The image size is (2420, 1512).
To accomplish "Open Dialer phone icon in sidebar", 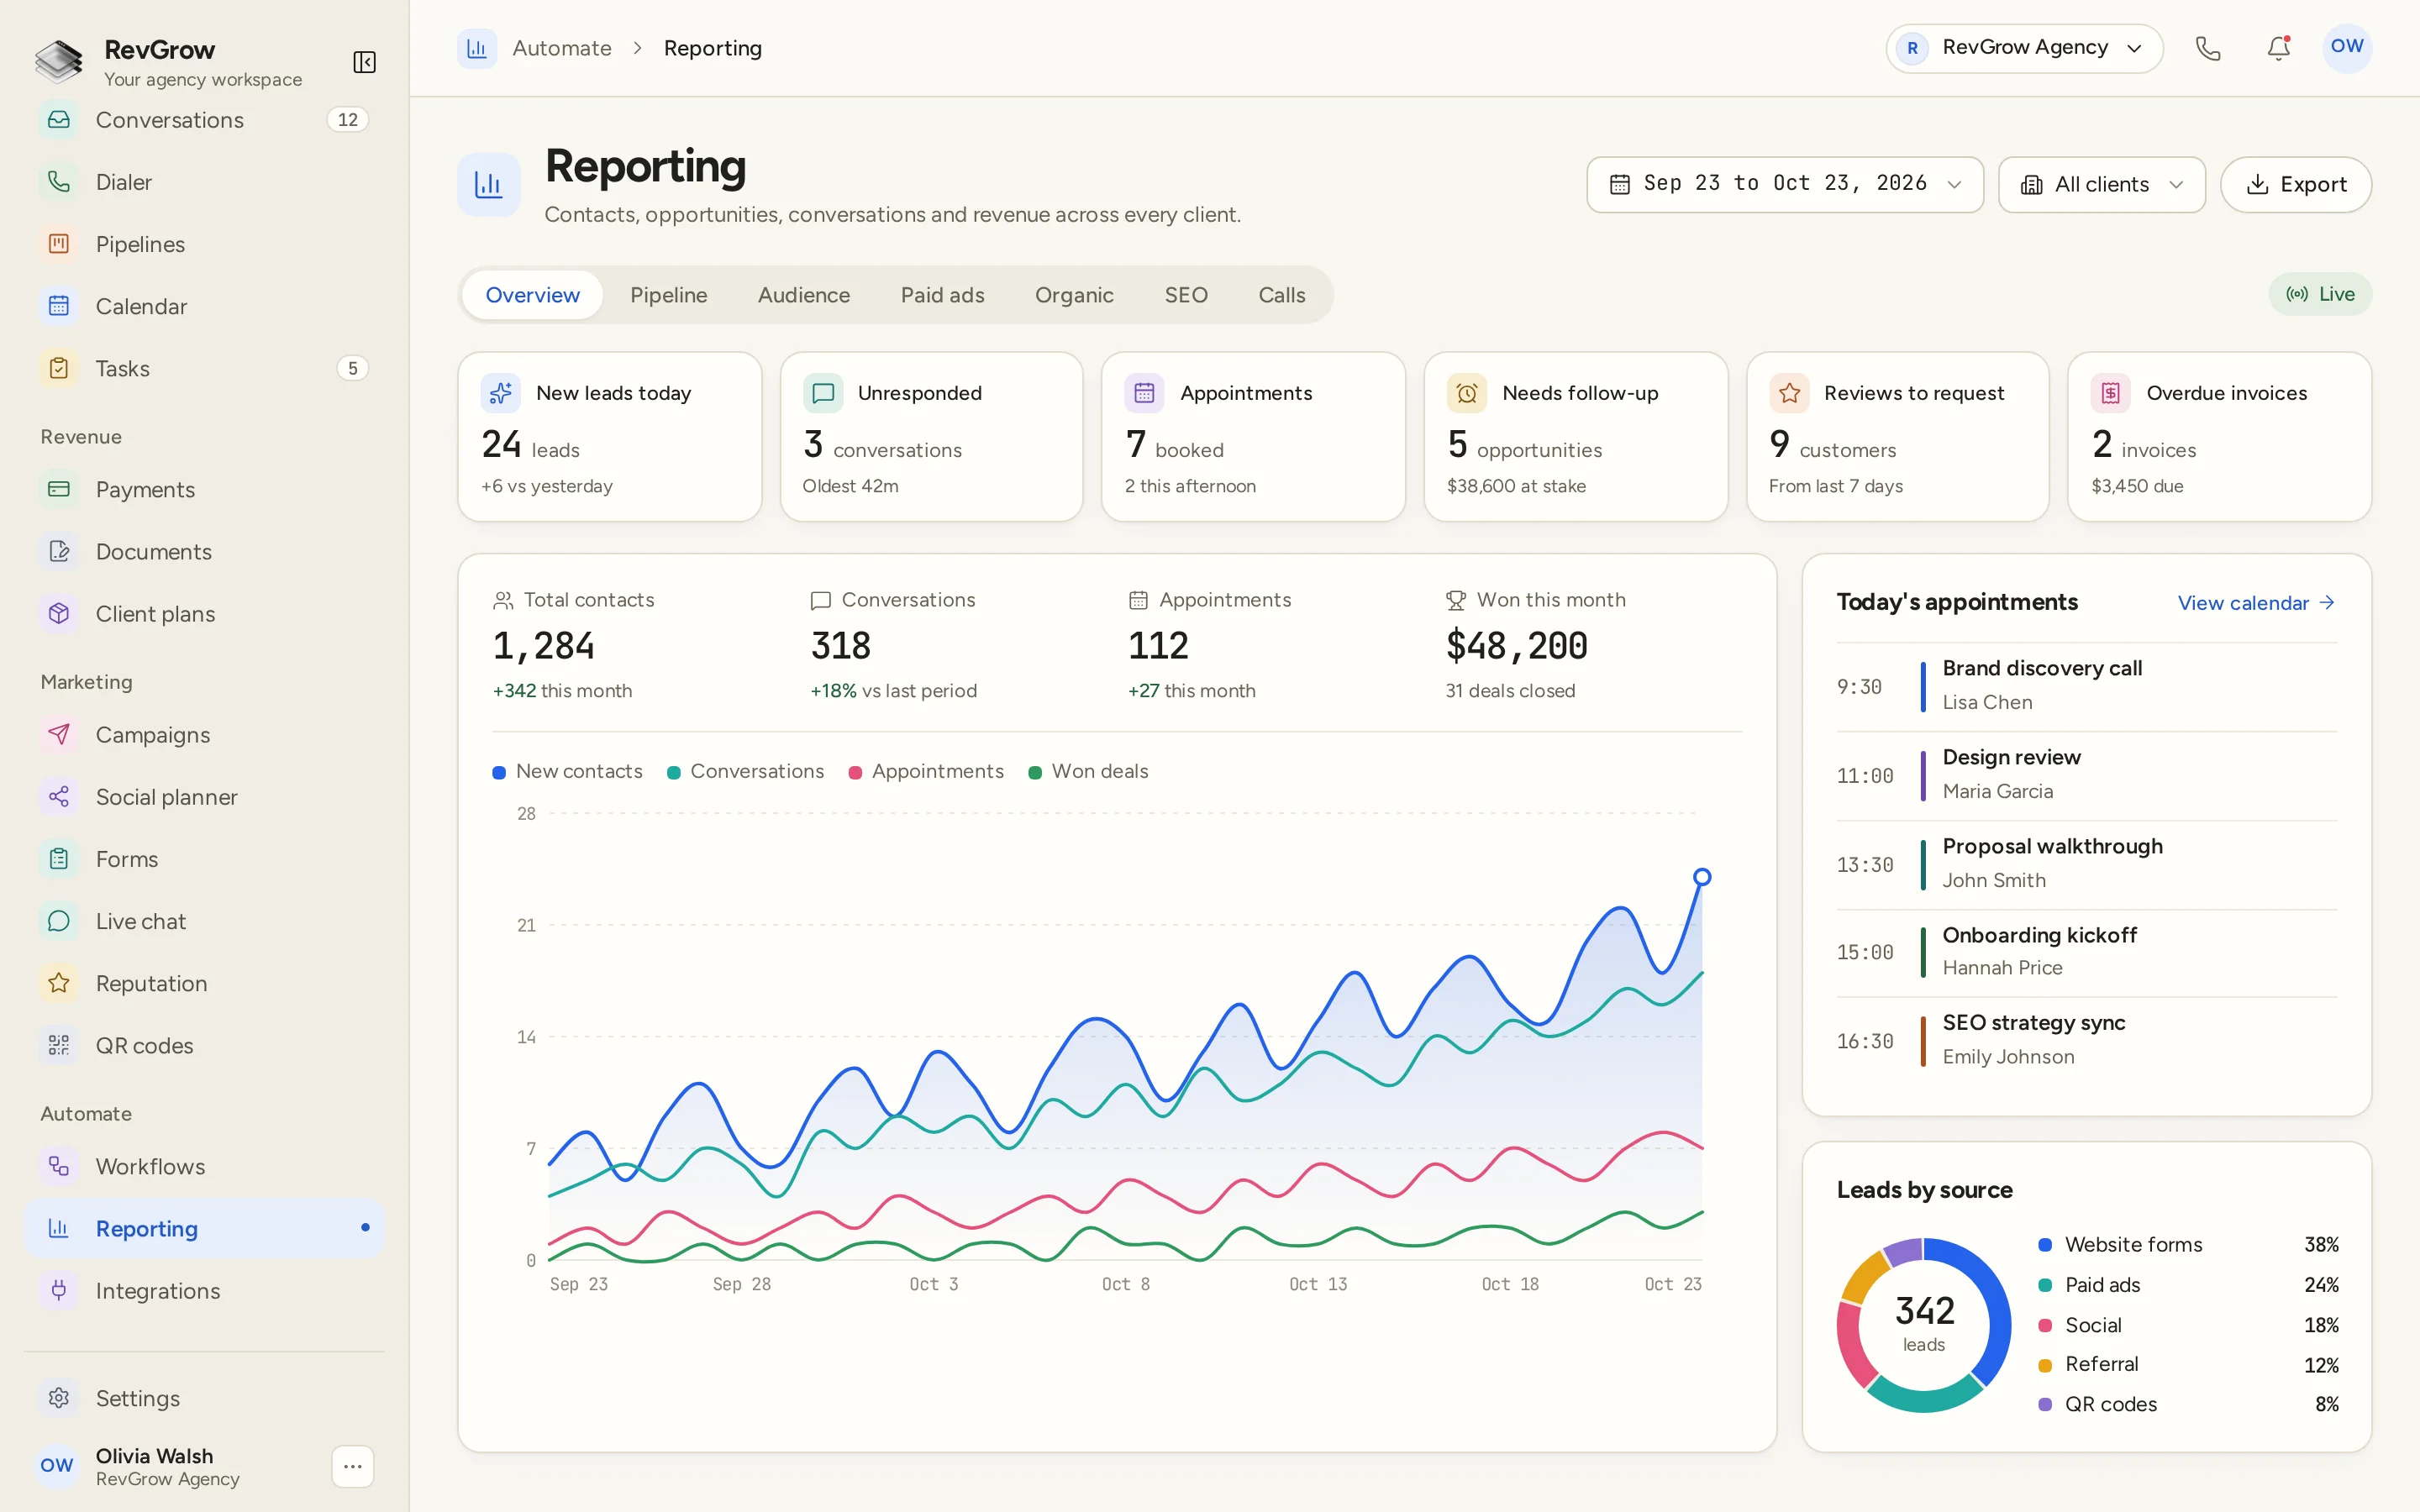I will pos(59,182).
